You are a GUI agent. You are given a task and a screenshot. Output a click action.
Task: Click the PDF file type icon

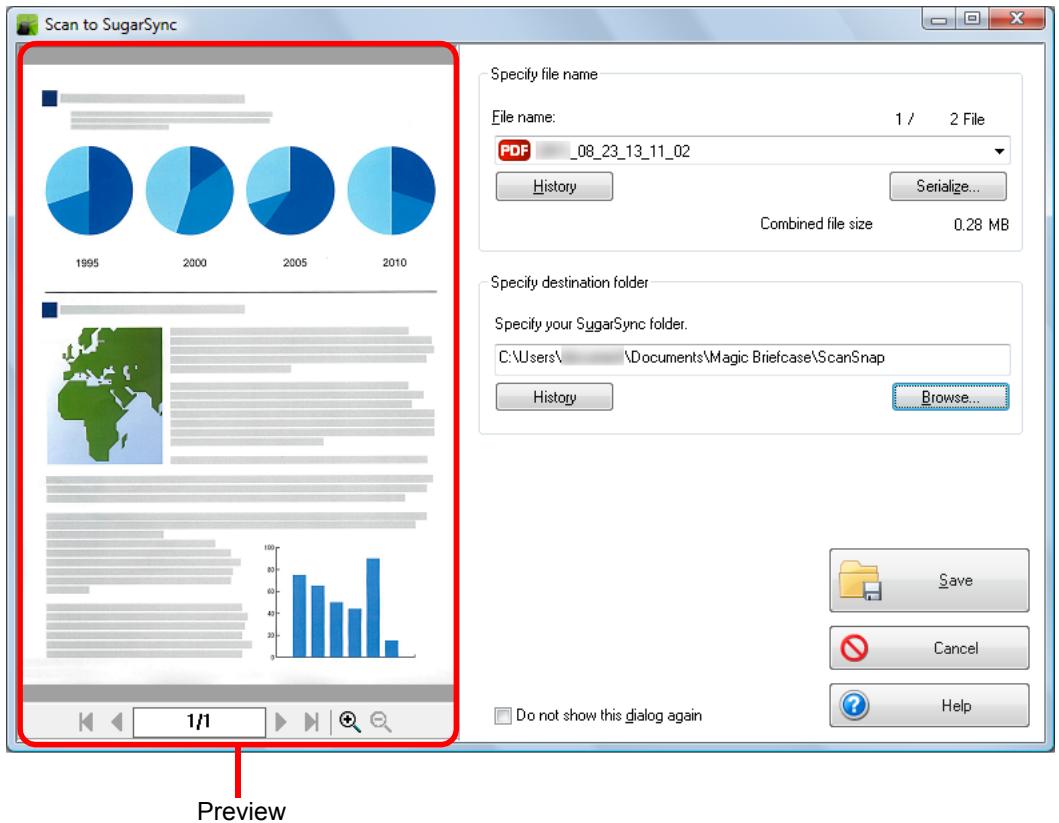[514, 151]
